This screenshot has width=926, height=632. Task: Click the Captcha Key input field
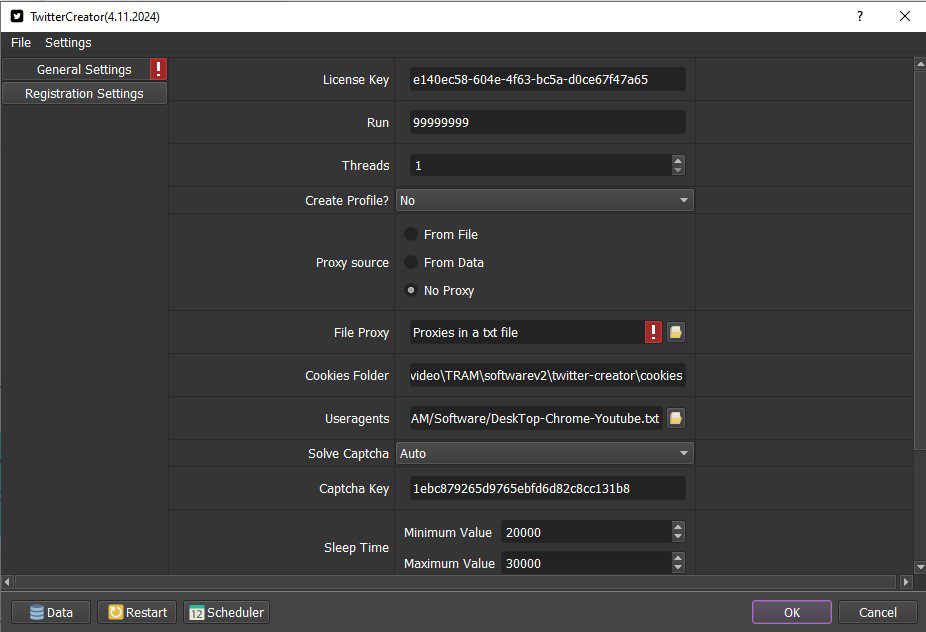547,488
